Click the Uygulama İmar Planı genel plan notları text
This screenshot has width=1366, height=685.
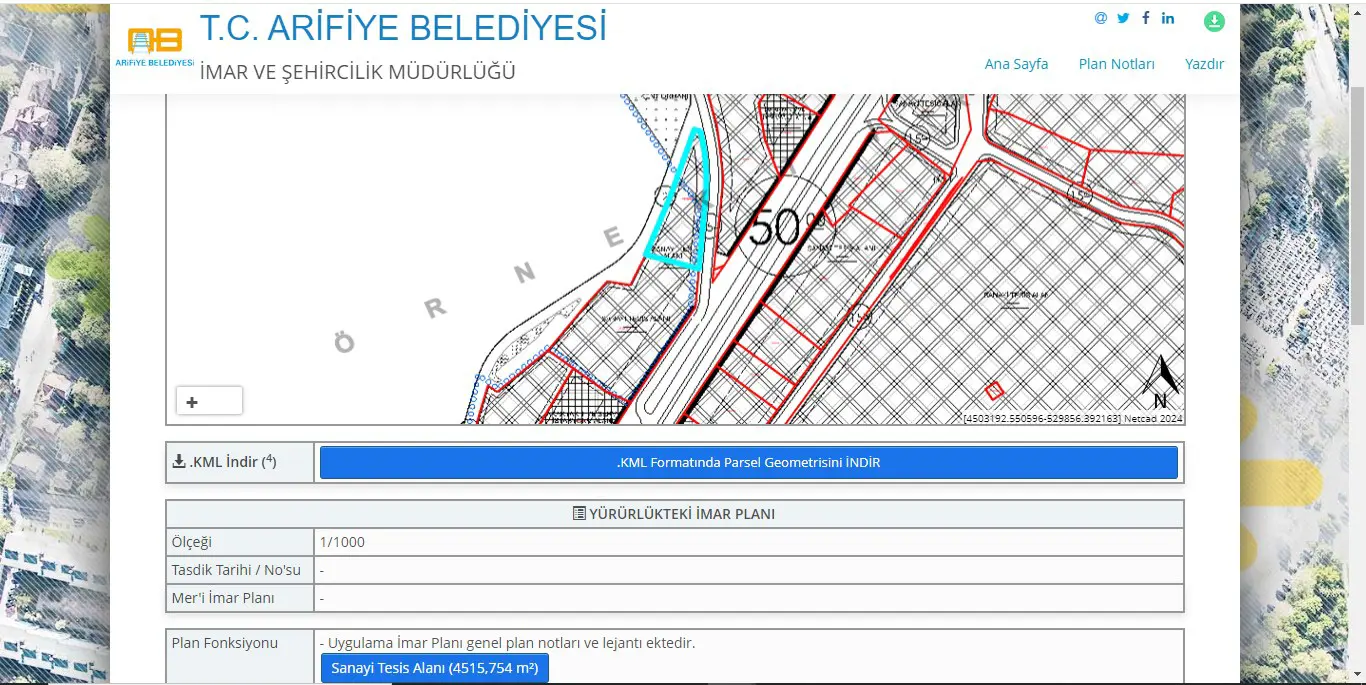pyautogui.click(x=507, y=643)
